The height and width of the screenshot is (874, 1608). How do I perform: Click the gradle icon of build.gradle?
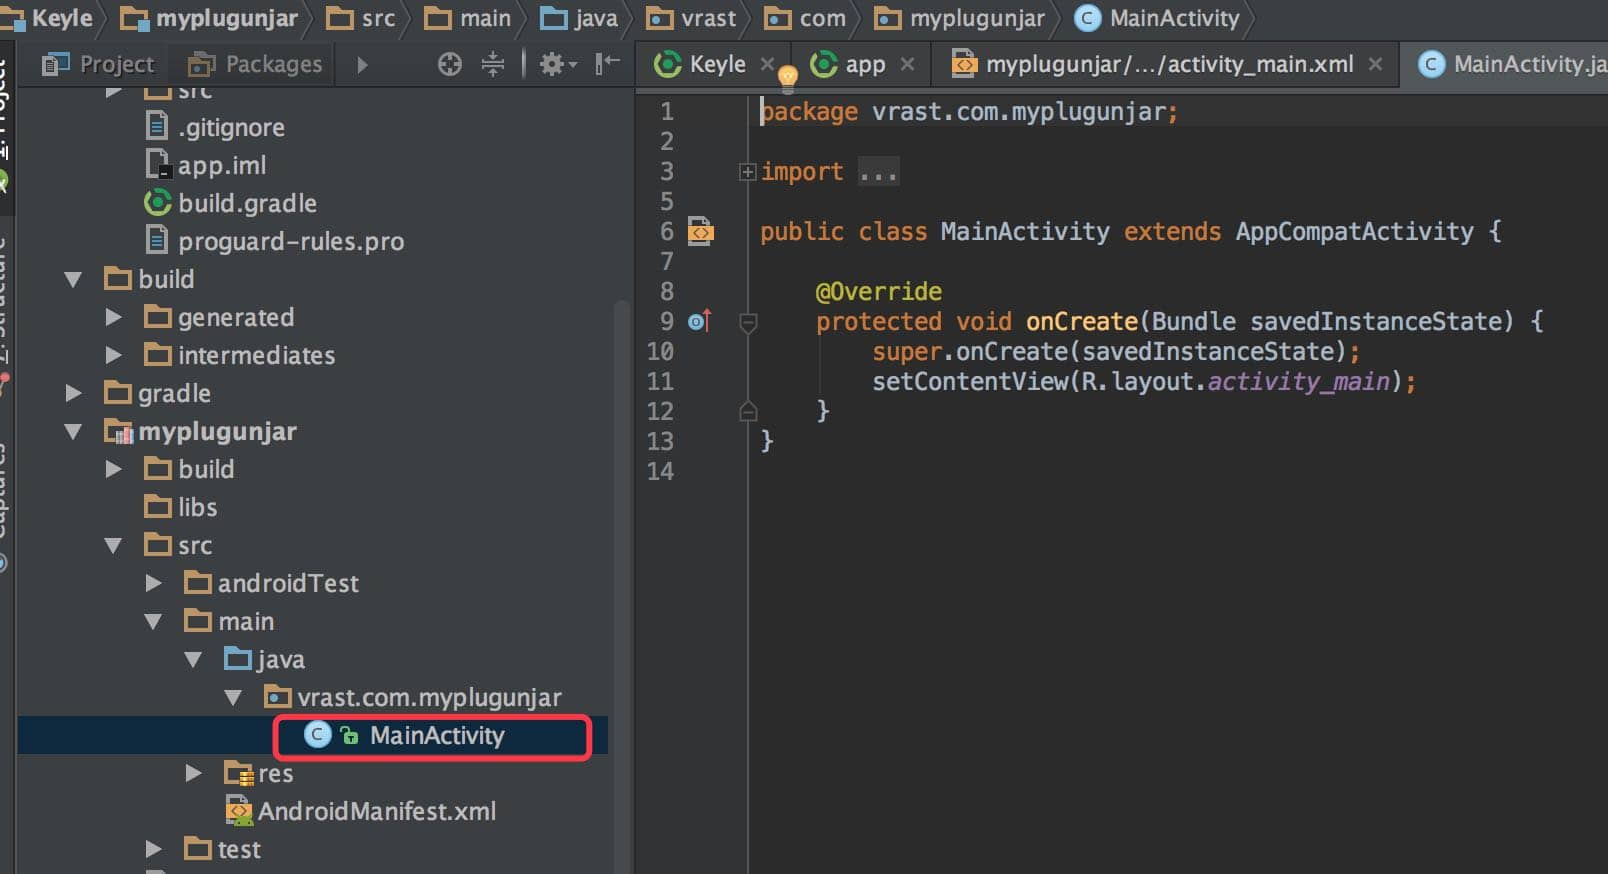tap(158, 203)
